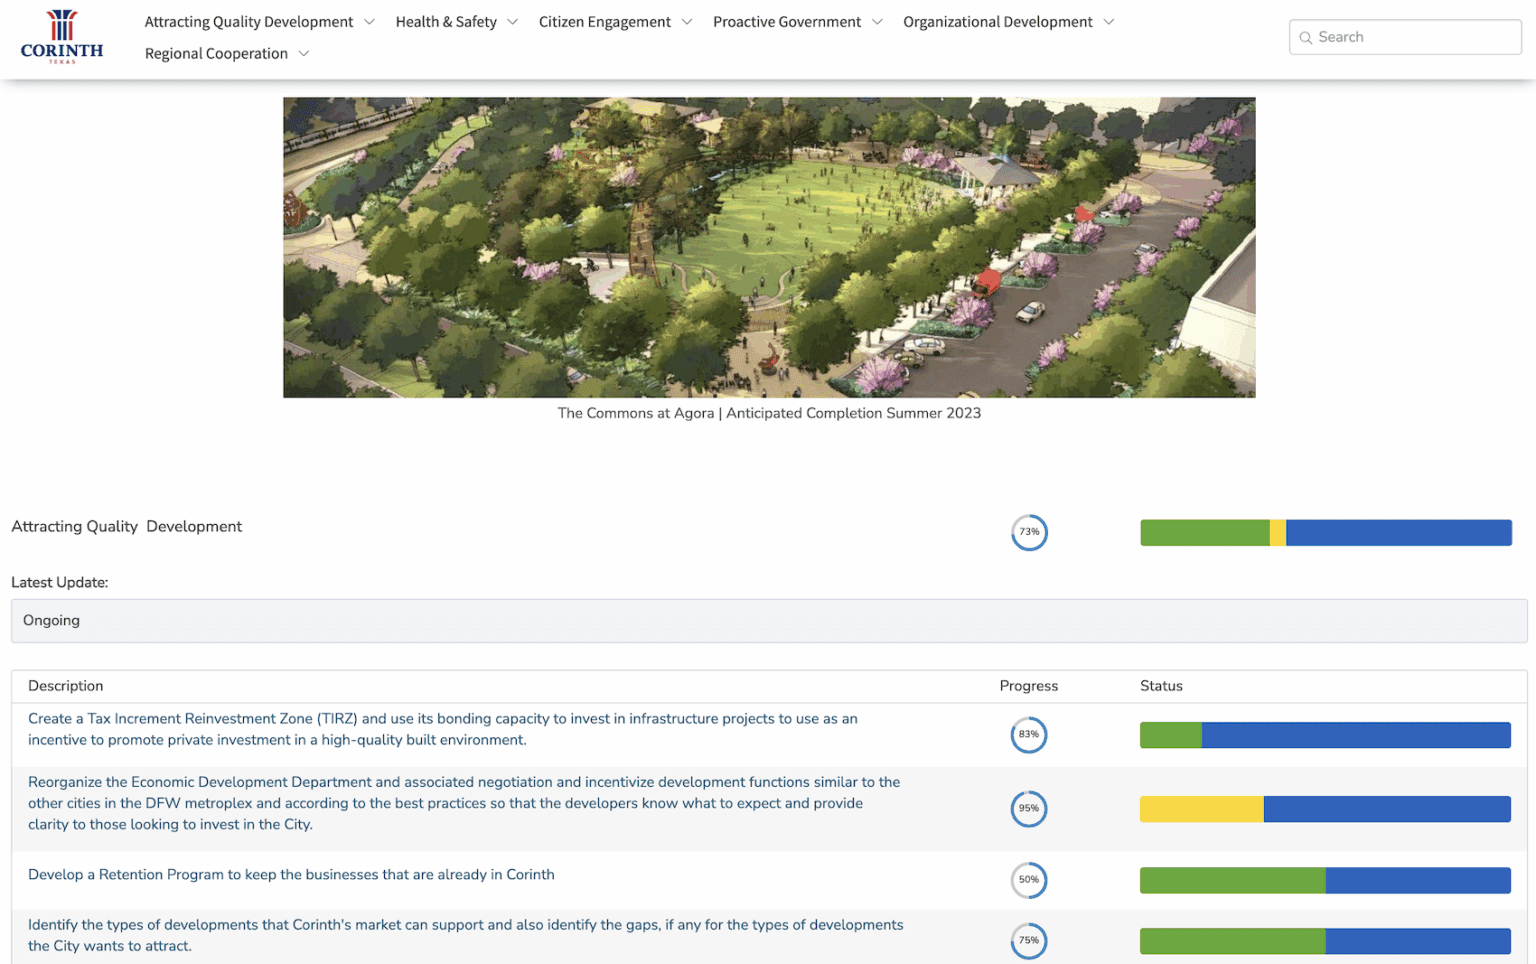Click the Develop a Retention Program link
This screenshot has height=964, width=1536.
point(291,874)
